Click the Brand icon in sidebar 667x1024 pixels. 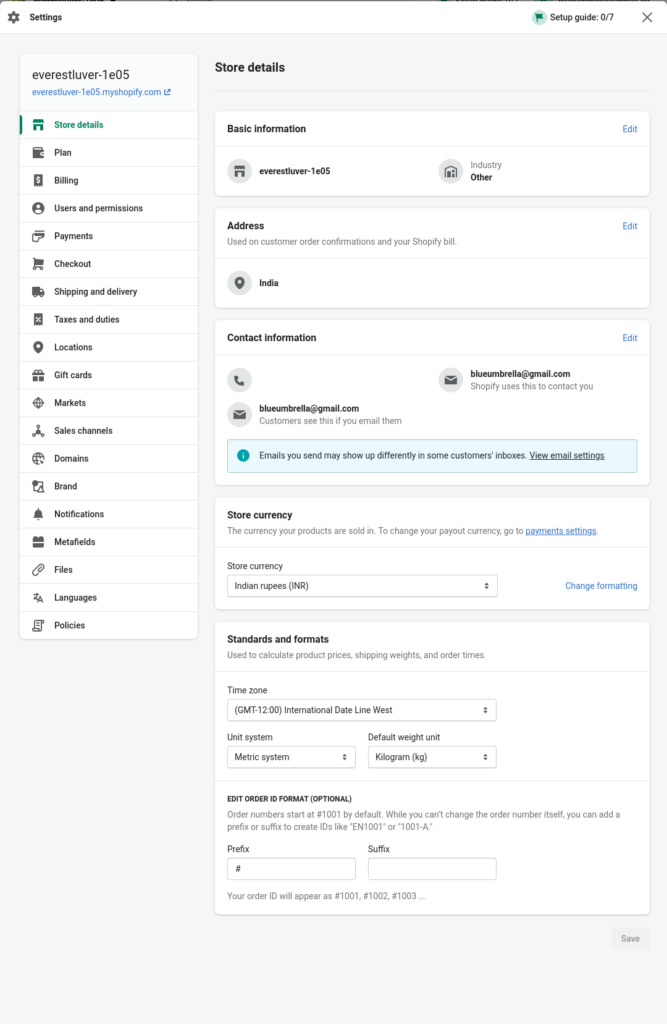point(39,487)
